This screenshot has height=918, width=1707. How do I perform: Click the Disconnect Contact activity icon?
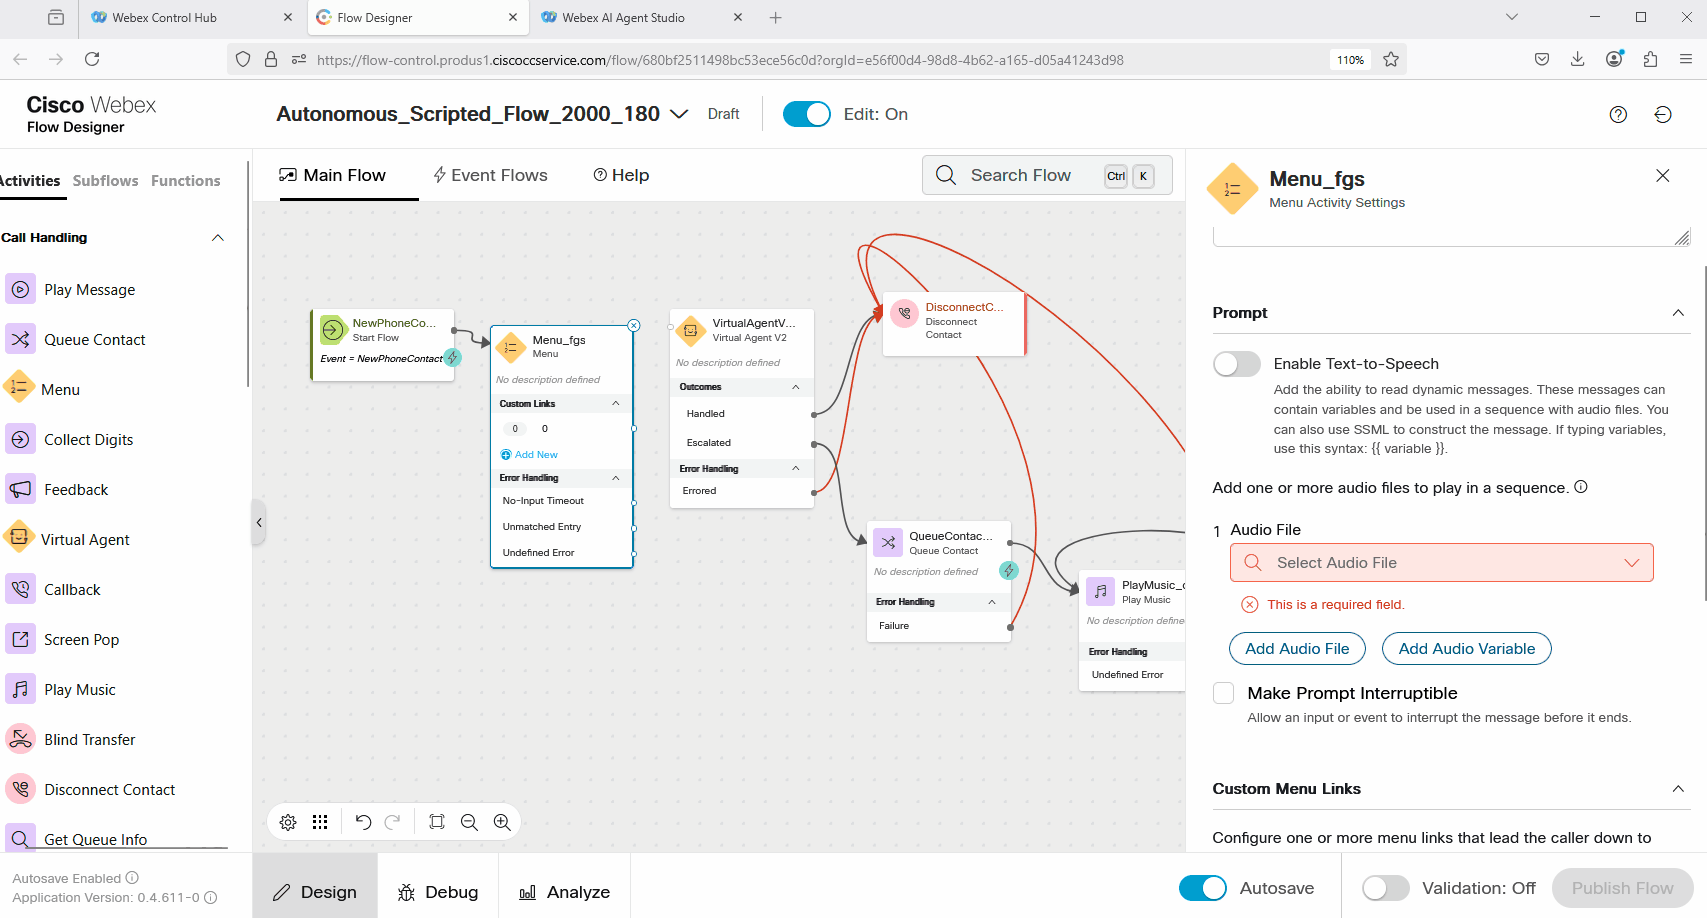click(20, 789)
